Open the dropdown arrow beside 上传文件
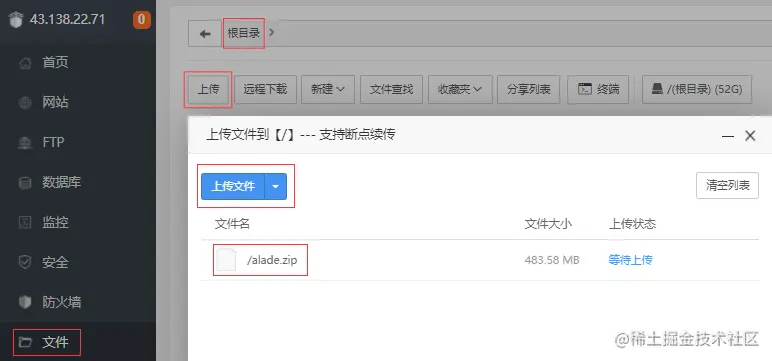772x361 pixels. [276, 186]
